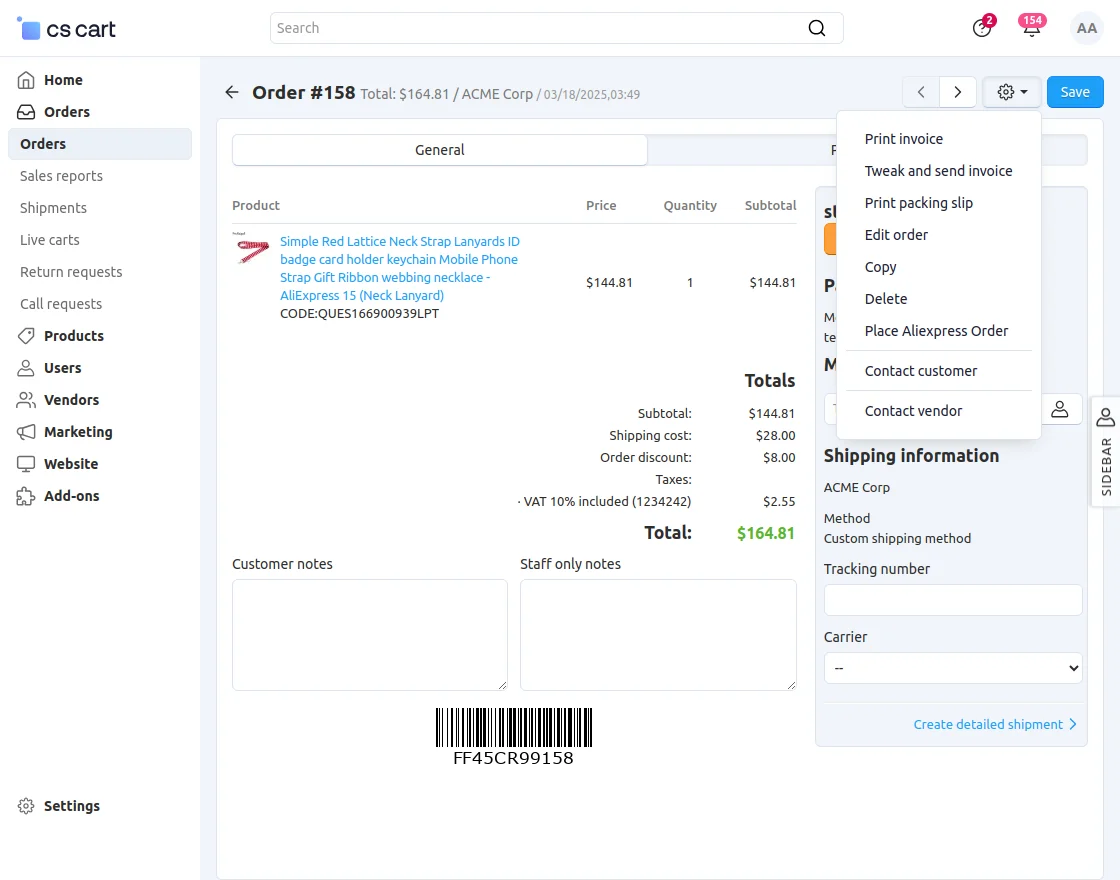Click the search magnifier icon
The height and width of the screenshot is (880, 1120).
(817, 28)
